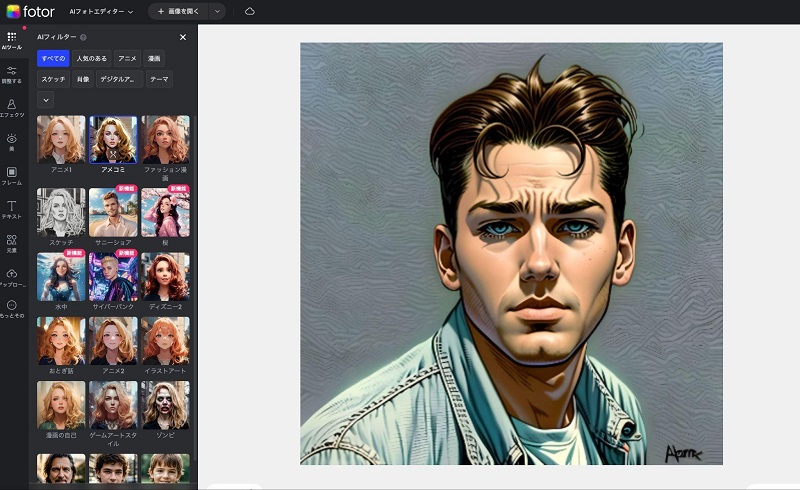Open the 調整する adjust tool
The width and height of the screenshot is (800, 490).
[12, 74]
